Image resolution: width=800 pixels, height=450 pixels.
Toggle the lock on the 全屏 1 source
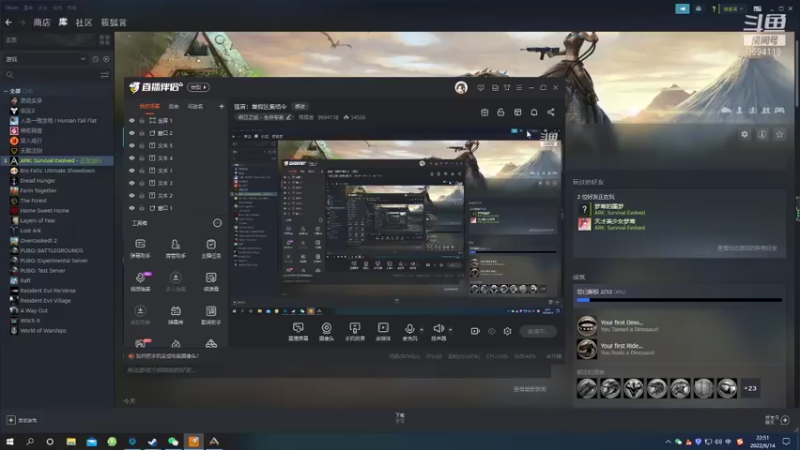(142, 121)
